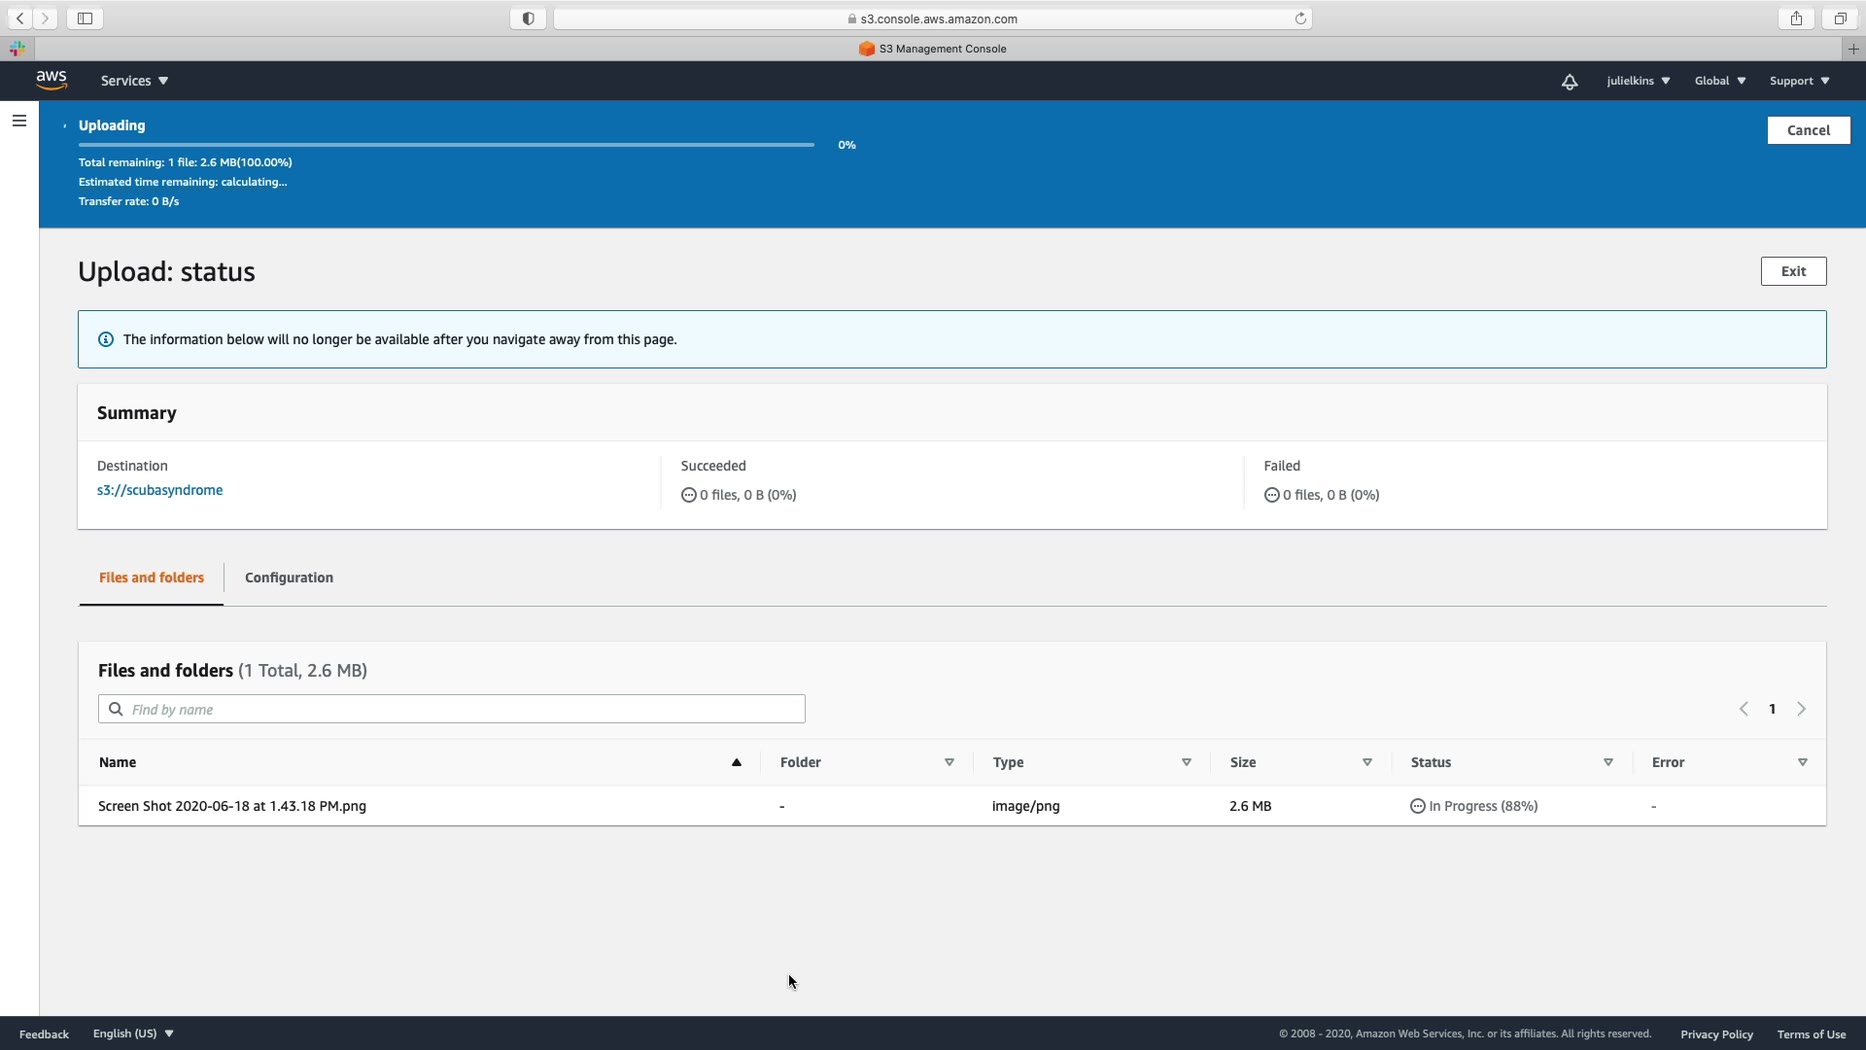Click the Safari address bar
1866x1050 pixels.
pyautogui.click(x=932, y=18)
